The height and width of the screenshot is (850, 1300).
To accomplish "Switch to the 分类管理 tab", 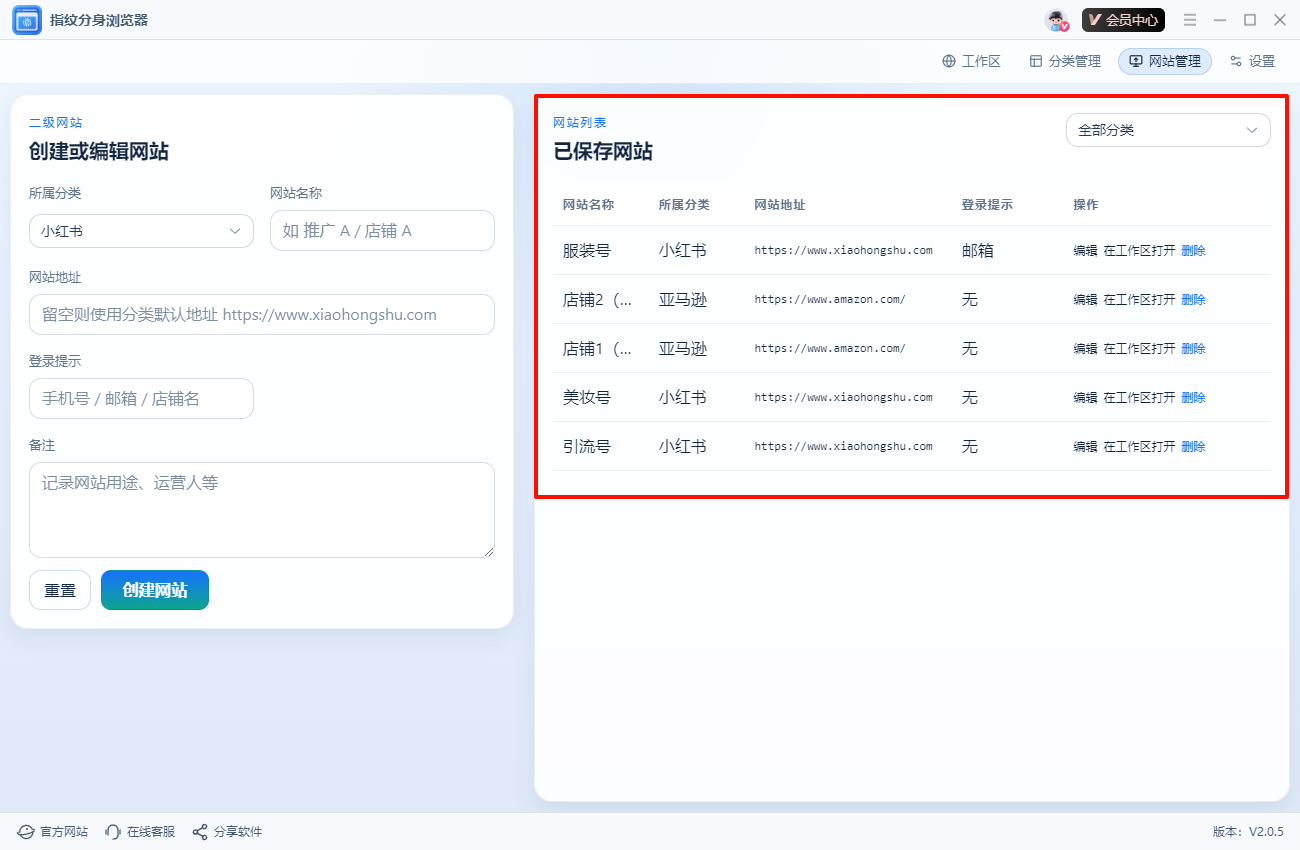I will click(x=1065, y=61).
